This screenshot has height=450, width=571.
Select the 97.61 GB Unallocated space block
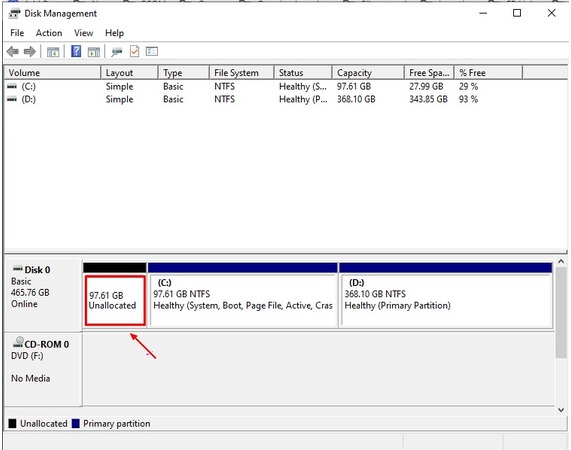tap(115, 300)
